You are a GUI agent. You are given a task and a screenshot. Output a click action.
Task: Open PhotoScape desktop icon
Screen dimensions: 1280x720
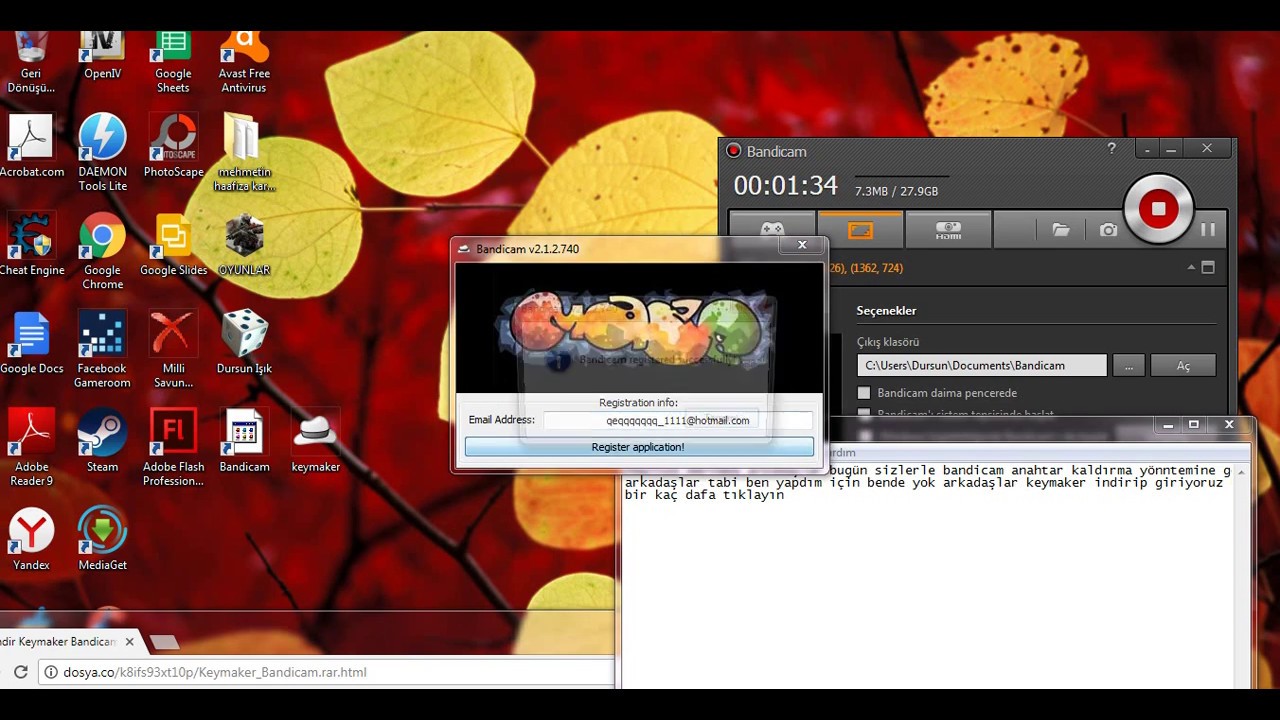pyautogui.click(x=173, y=146)
